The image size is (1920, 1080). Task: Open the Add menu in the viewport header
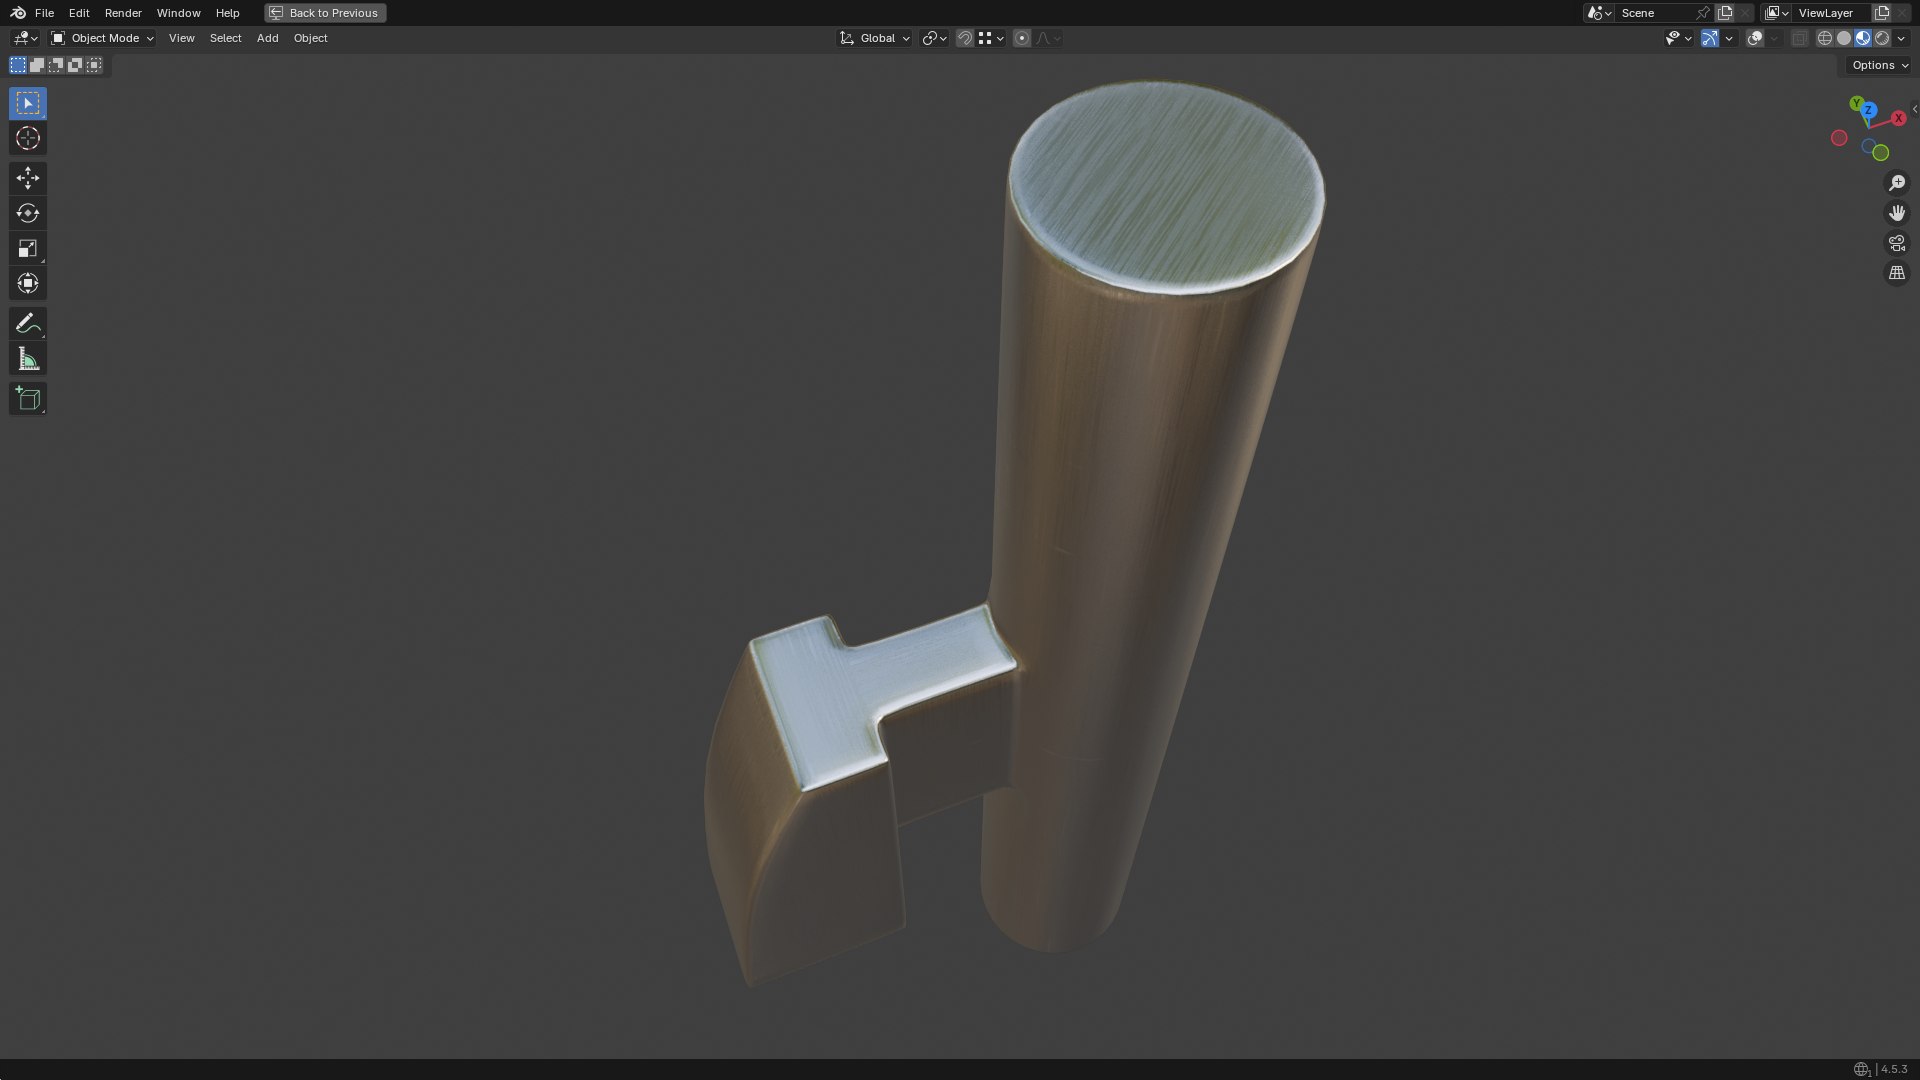268,38
